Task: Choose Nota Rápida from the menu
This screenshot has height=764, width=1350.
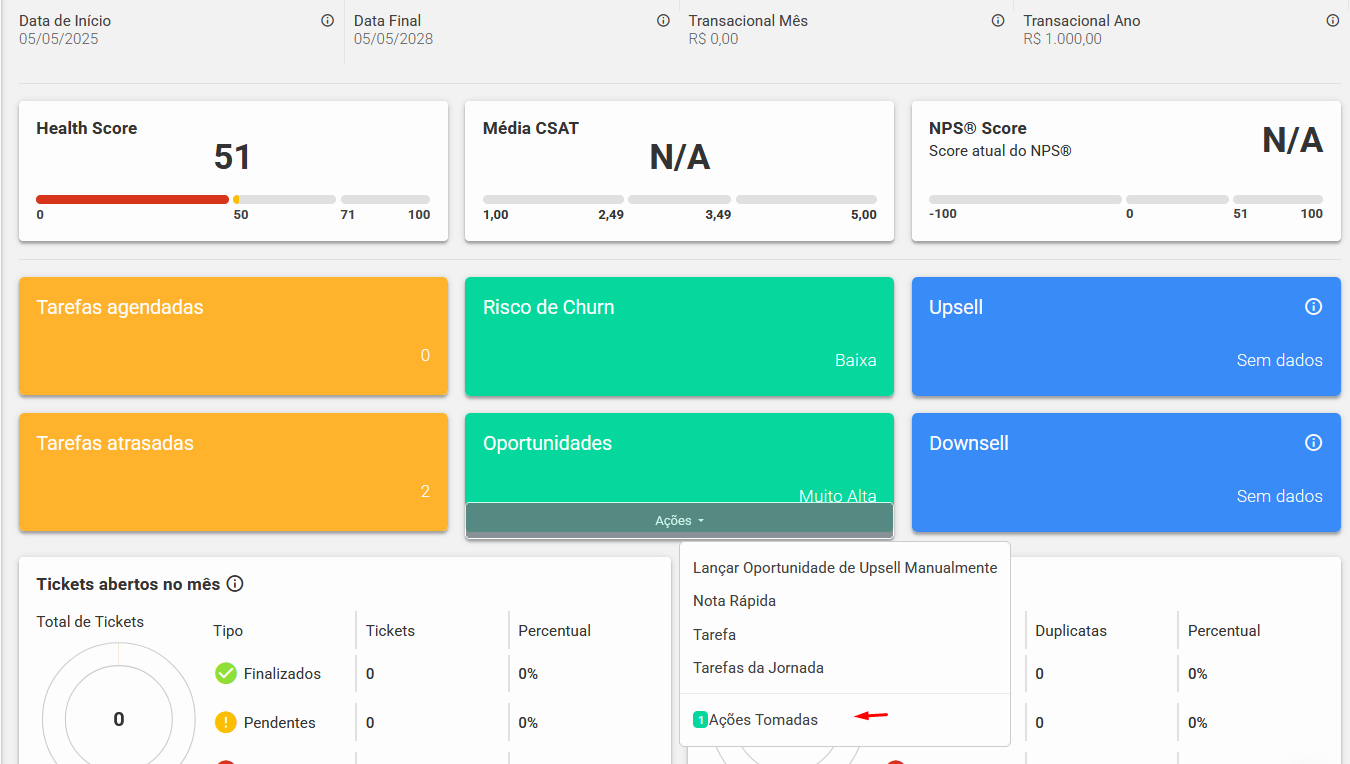Action: pyautogui.click(x=734, y=601)
